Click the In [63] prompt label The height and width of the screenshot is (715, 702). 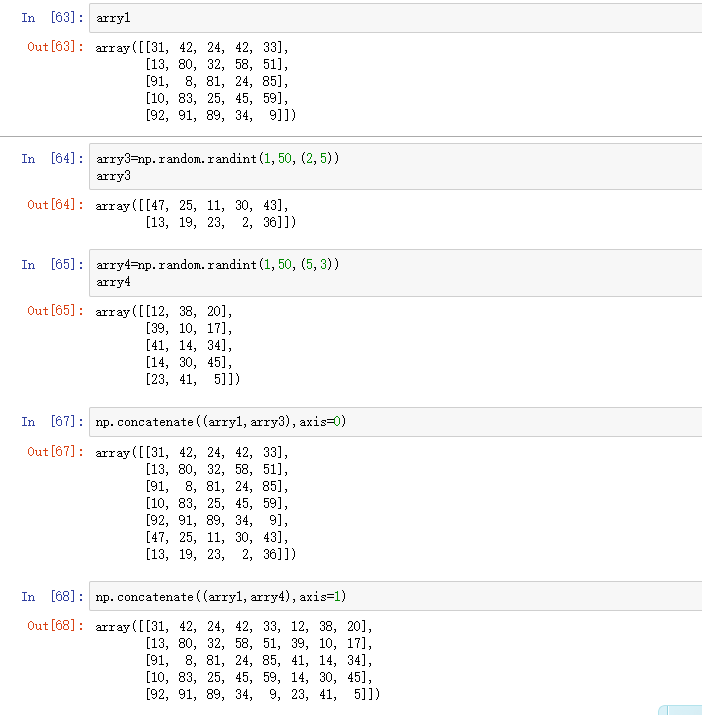(x=52, y=18)
